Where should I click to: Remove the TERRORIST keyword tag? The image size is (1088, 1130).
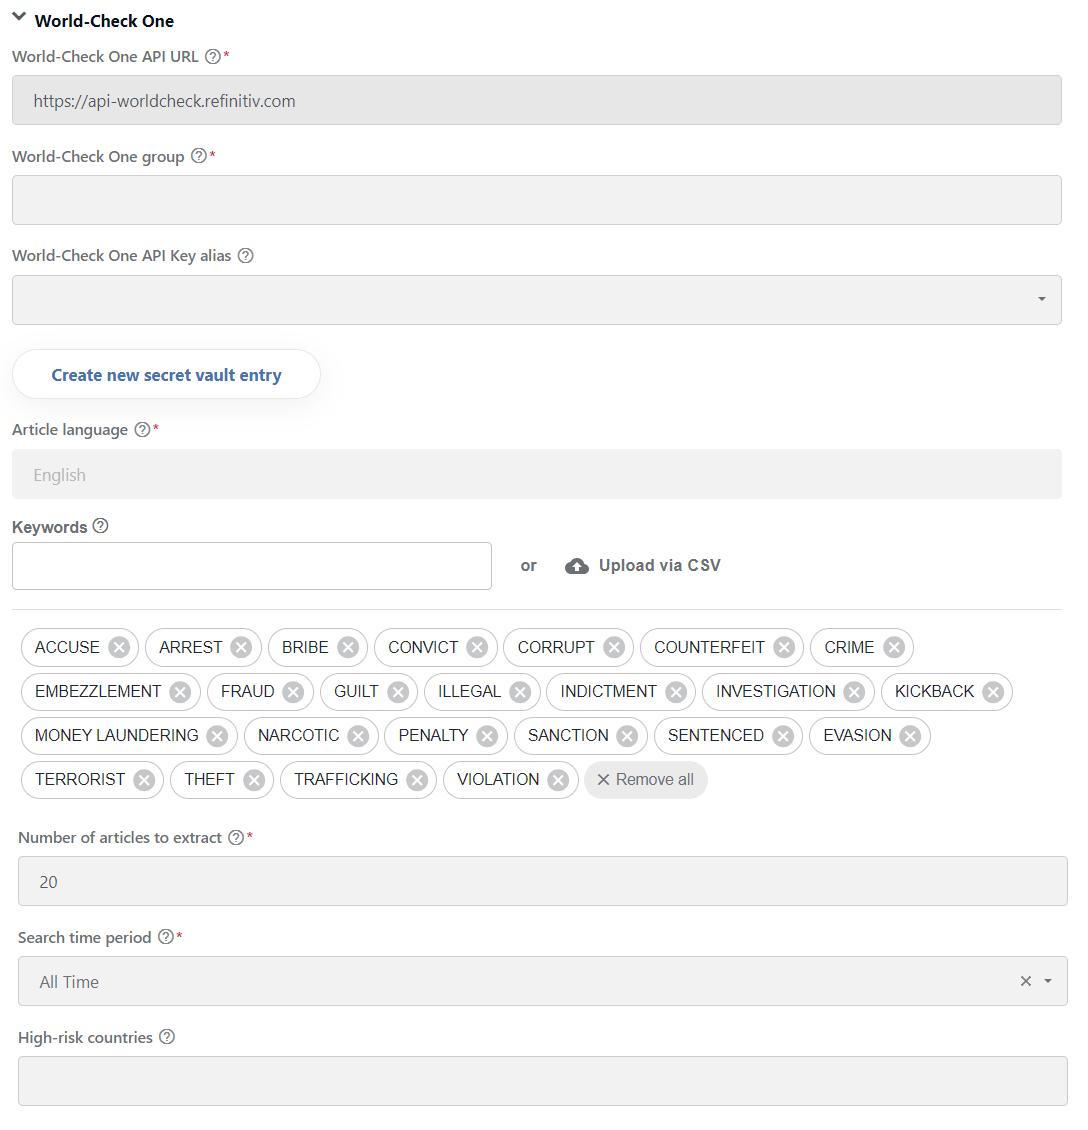pyautogui.click(x=144, y=780)
